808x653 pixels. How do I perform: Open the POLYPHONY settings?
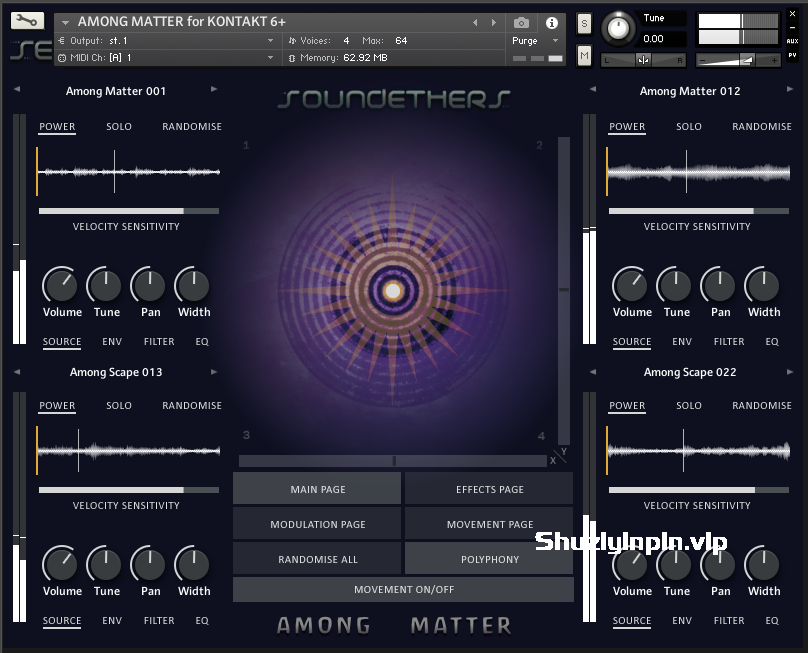489,559
